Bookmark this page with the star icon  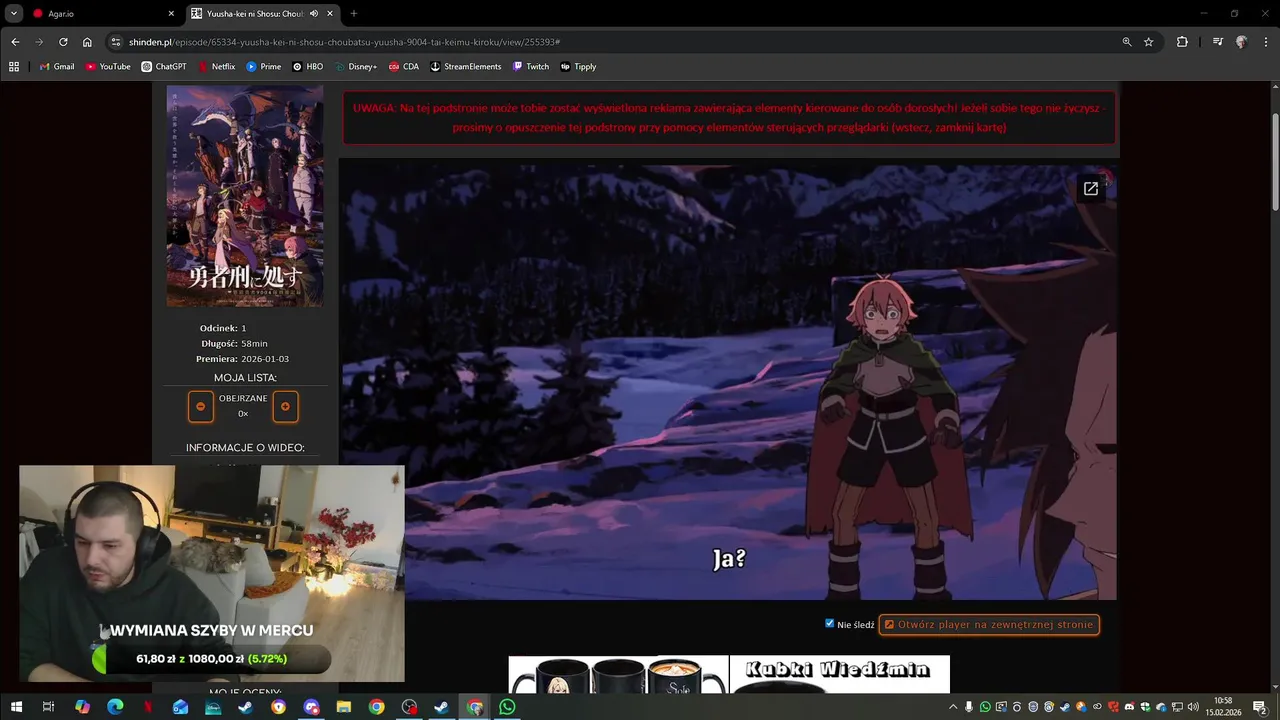(x=1149, y=42)
